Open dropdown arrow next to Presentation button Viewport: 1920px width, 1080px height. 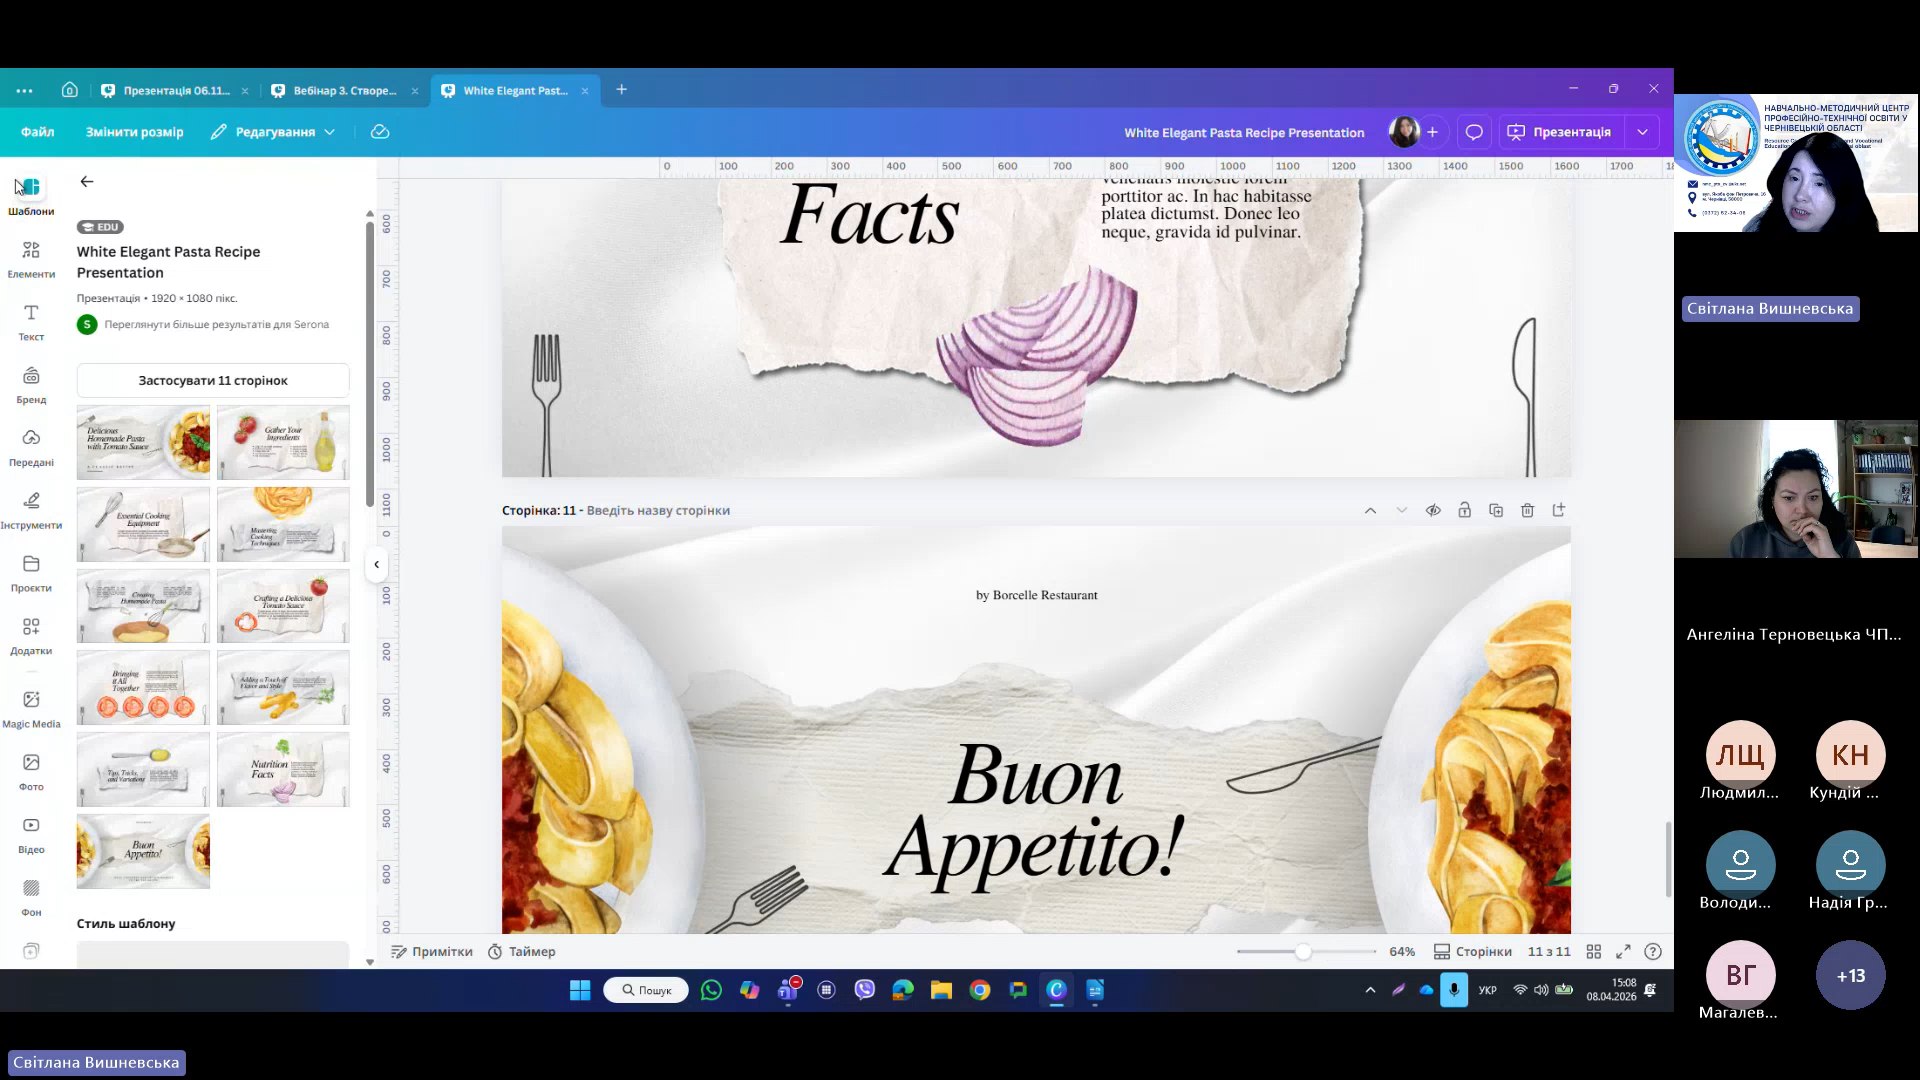pyautogui.click(x=1642, y=132)
